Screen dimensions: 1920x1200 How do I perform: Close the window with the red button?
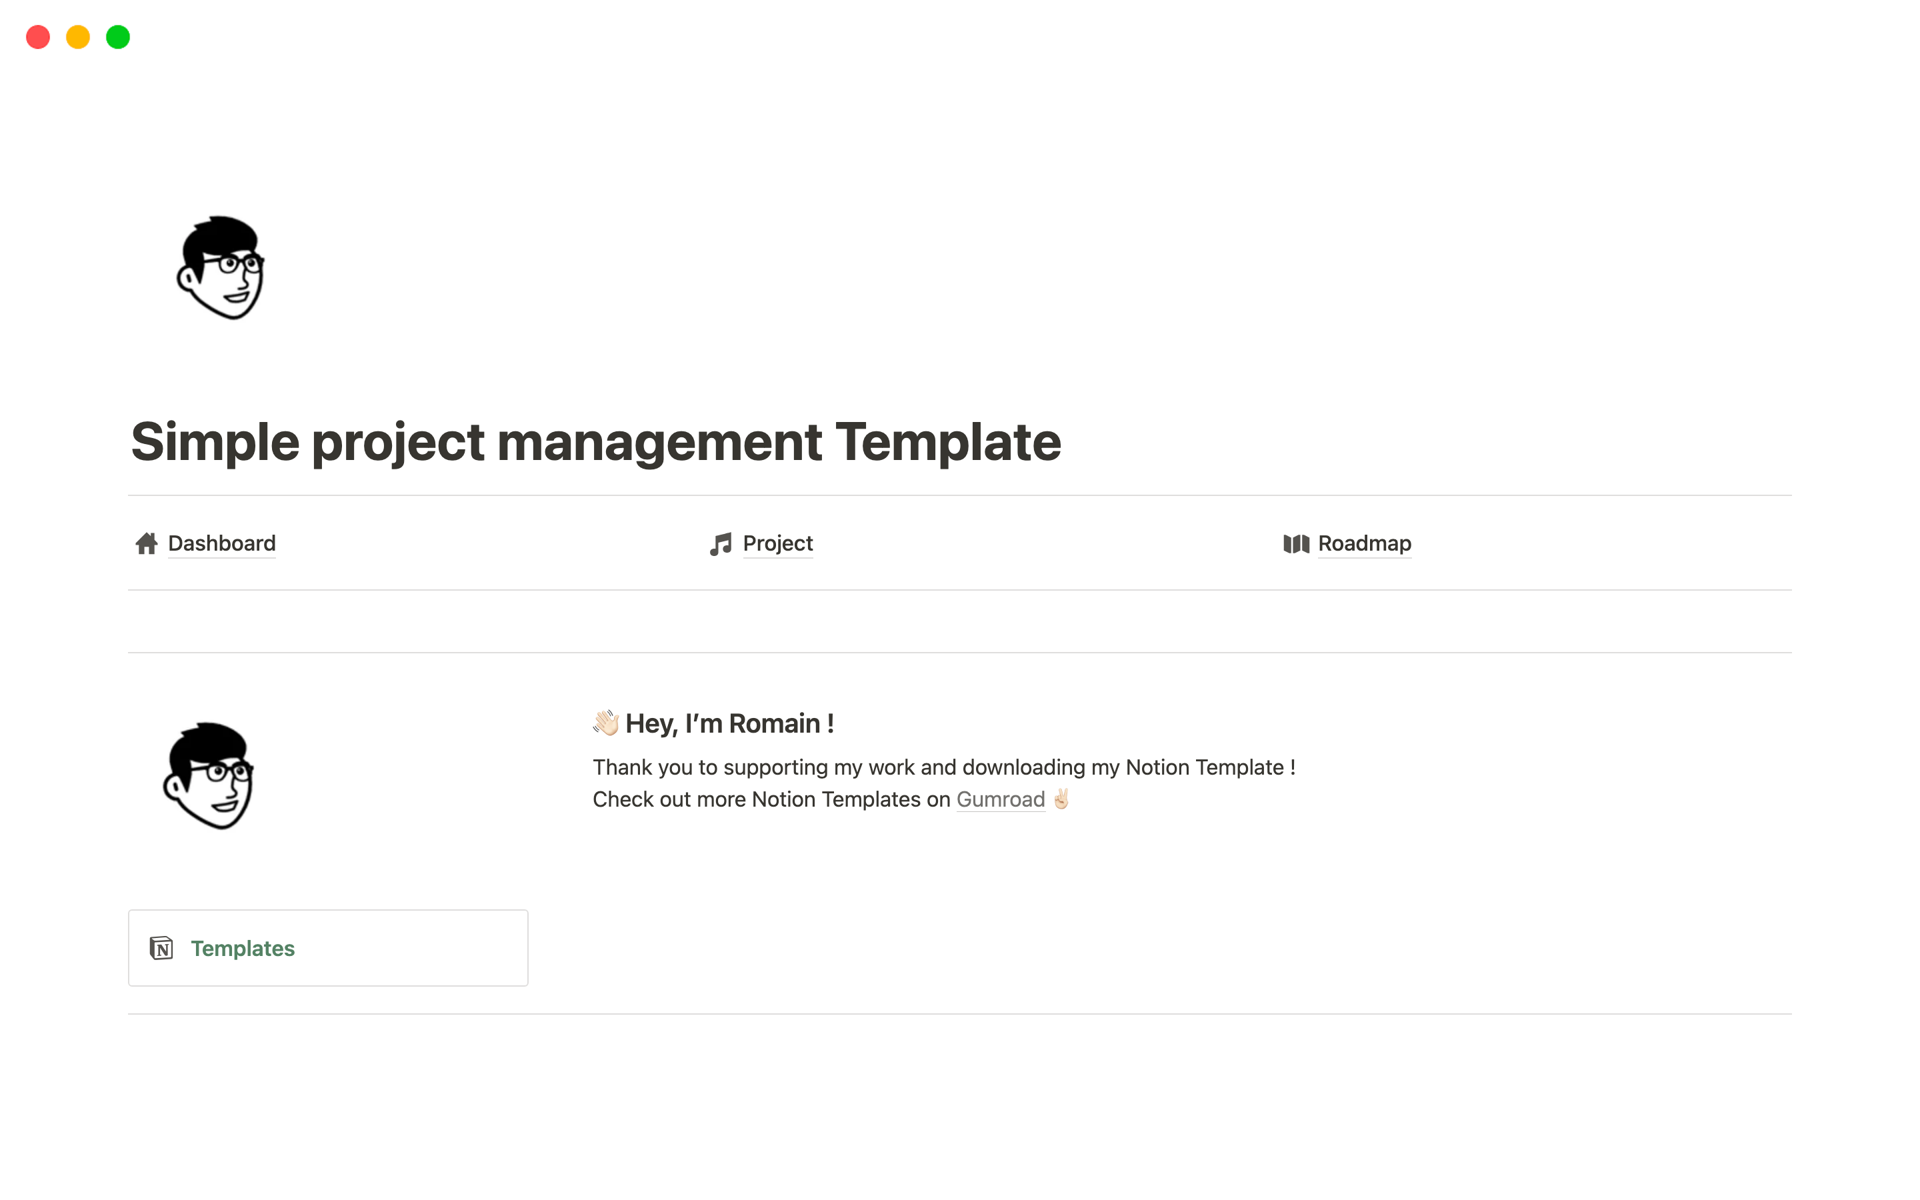point(38,37)
